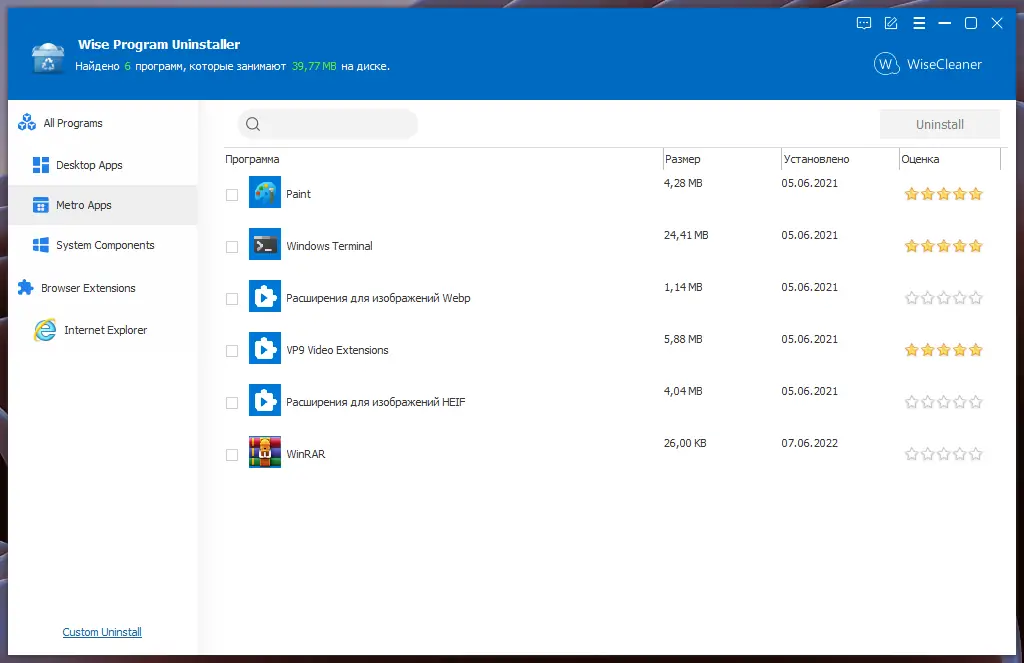
Task: Open the hamburger menu
Action: 919,23
